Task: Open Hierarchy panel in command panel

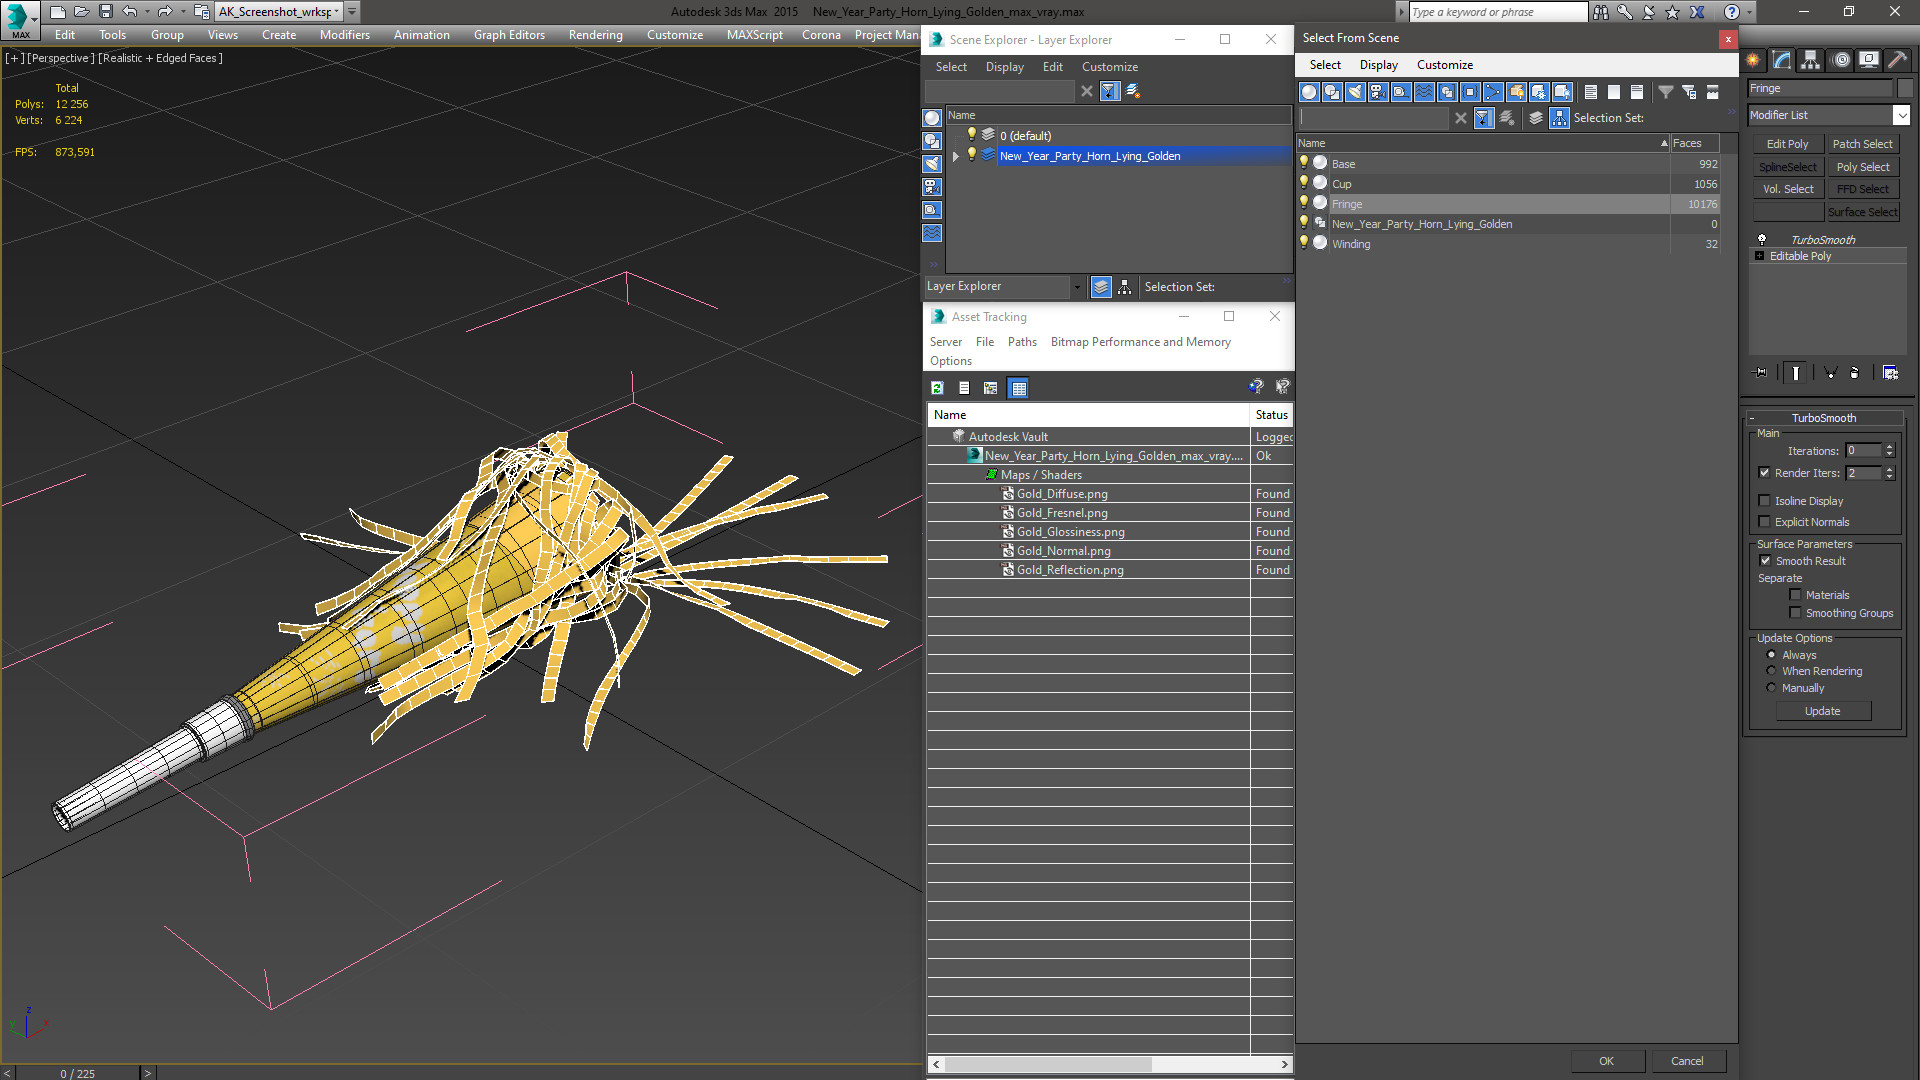Action: tap(1810, 60)
